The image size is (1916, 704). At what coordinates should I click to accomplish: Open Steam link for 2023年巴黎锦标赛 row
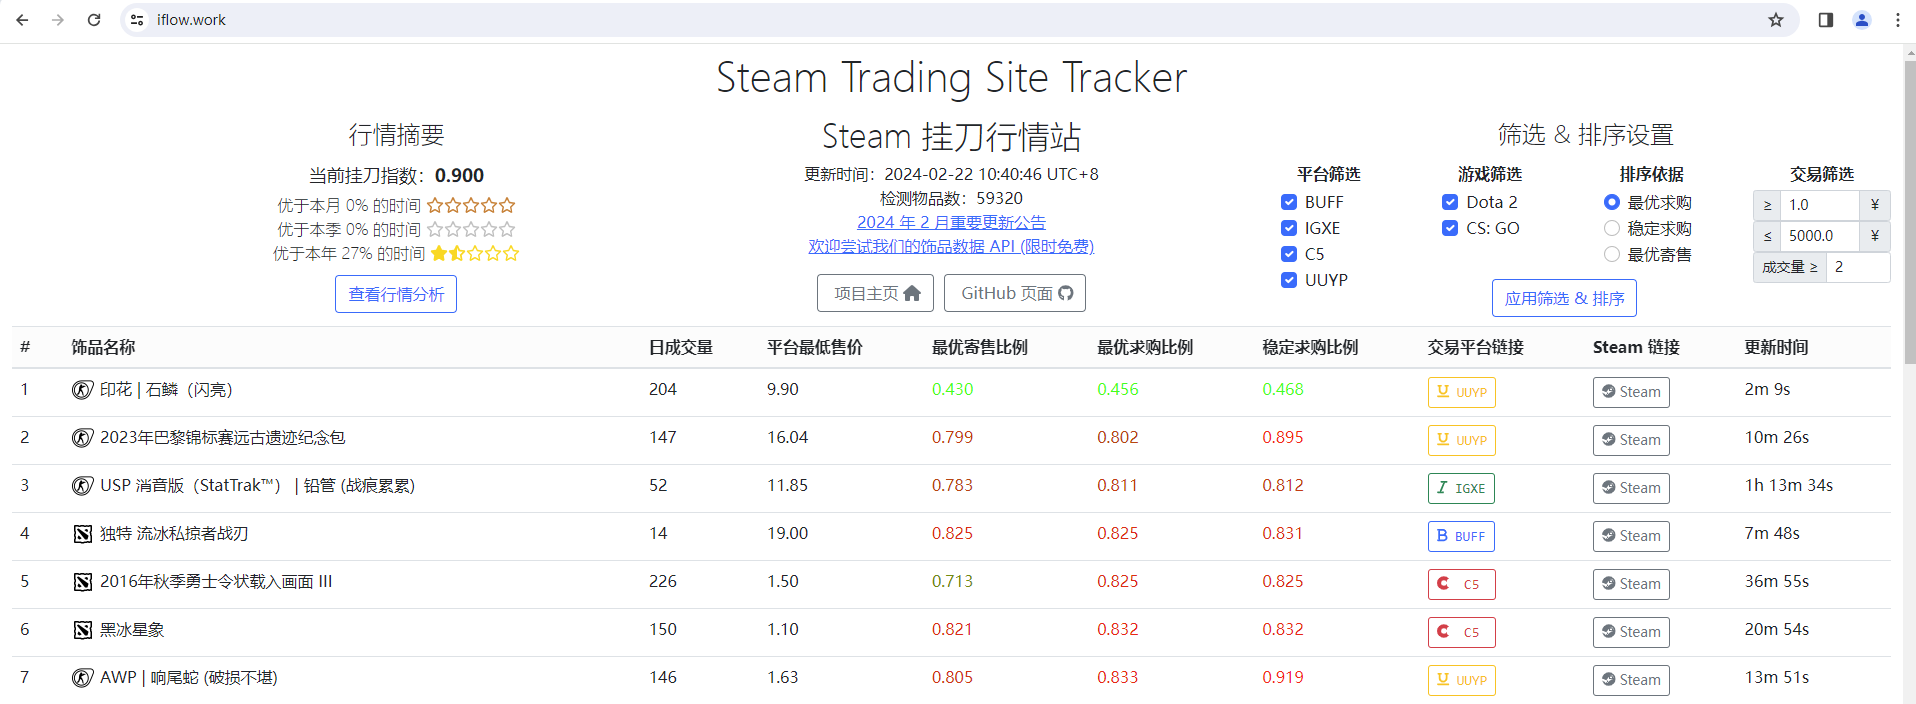[1631, 440]
